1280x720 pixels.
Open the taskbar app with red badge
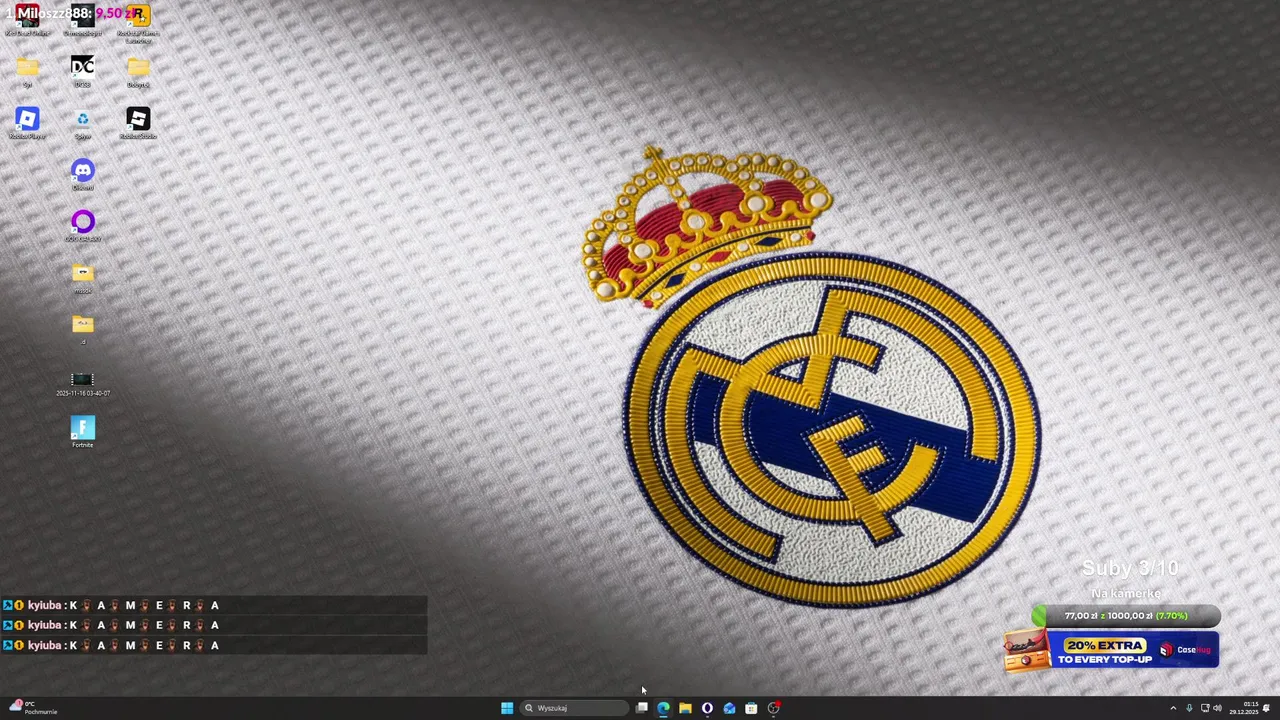[774, 708]
